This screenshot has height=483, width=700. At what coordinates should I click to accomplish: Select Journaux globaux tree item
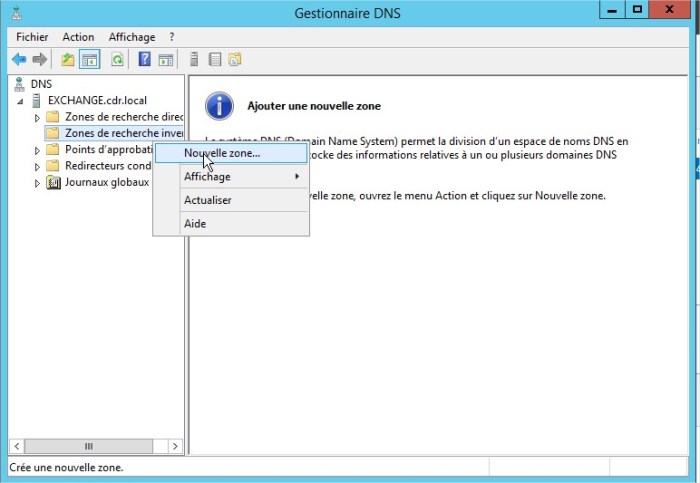(x=107, y=182)
